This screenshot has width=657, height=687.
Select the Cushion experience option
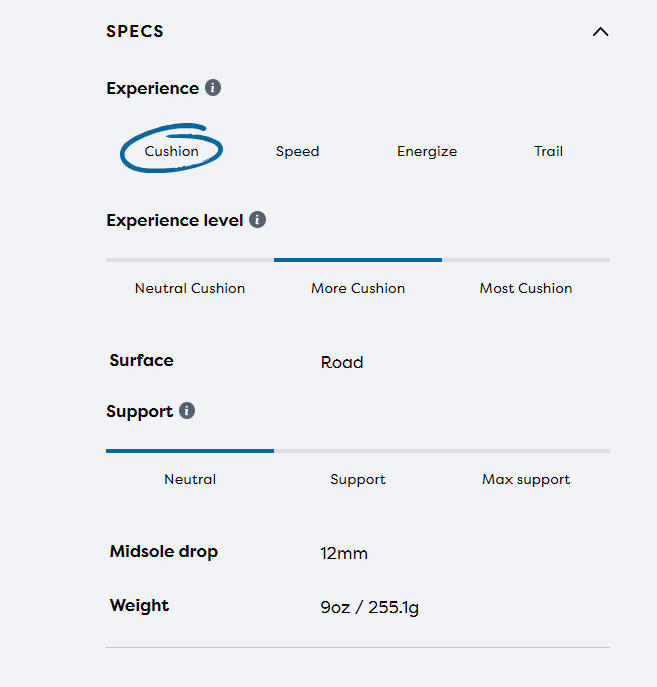pos(172,152)
